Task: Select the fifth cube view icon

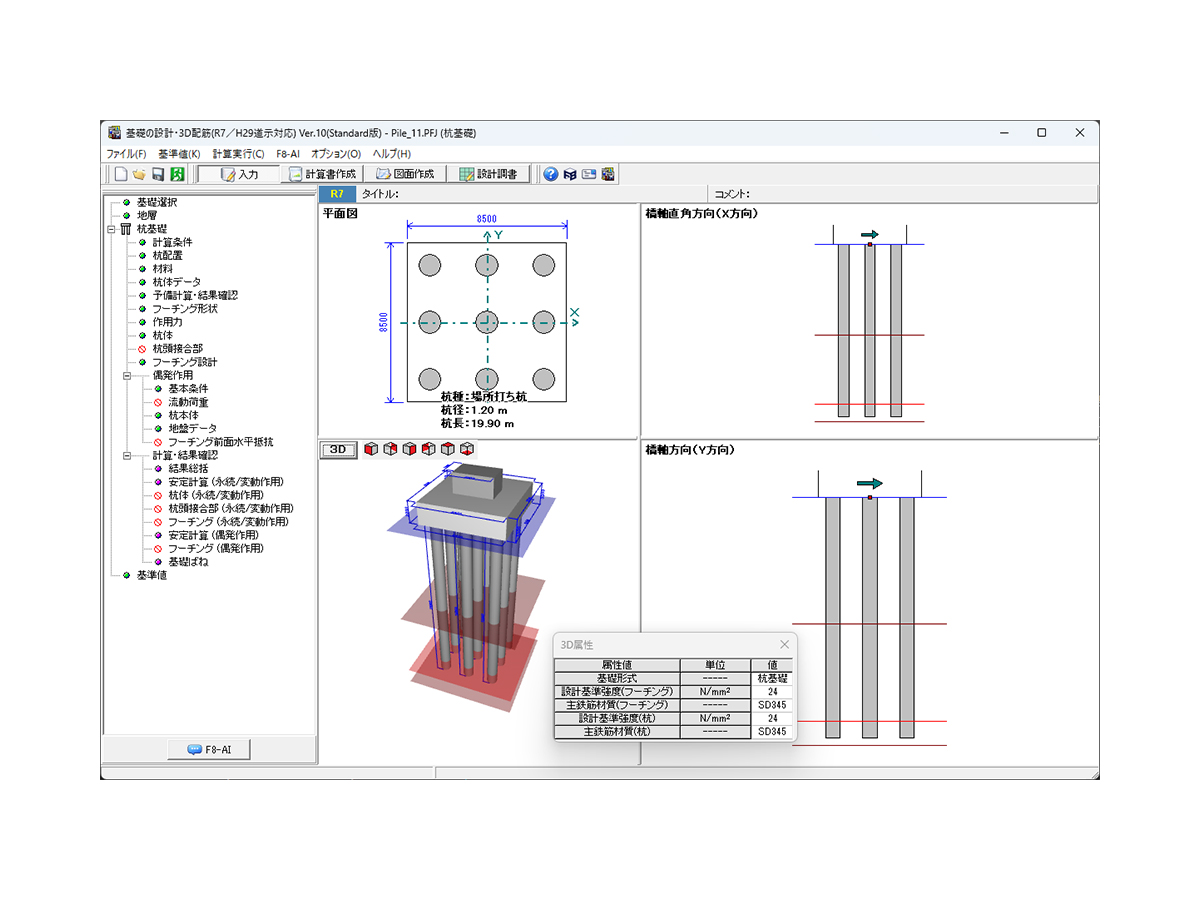Action: [x=447, y=449]
